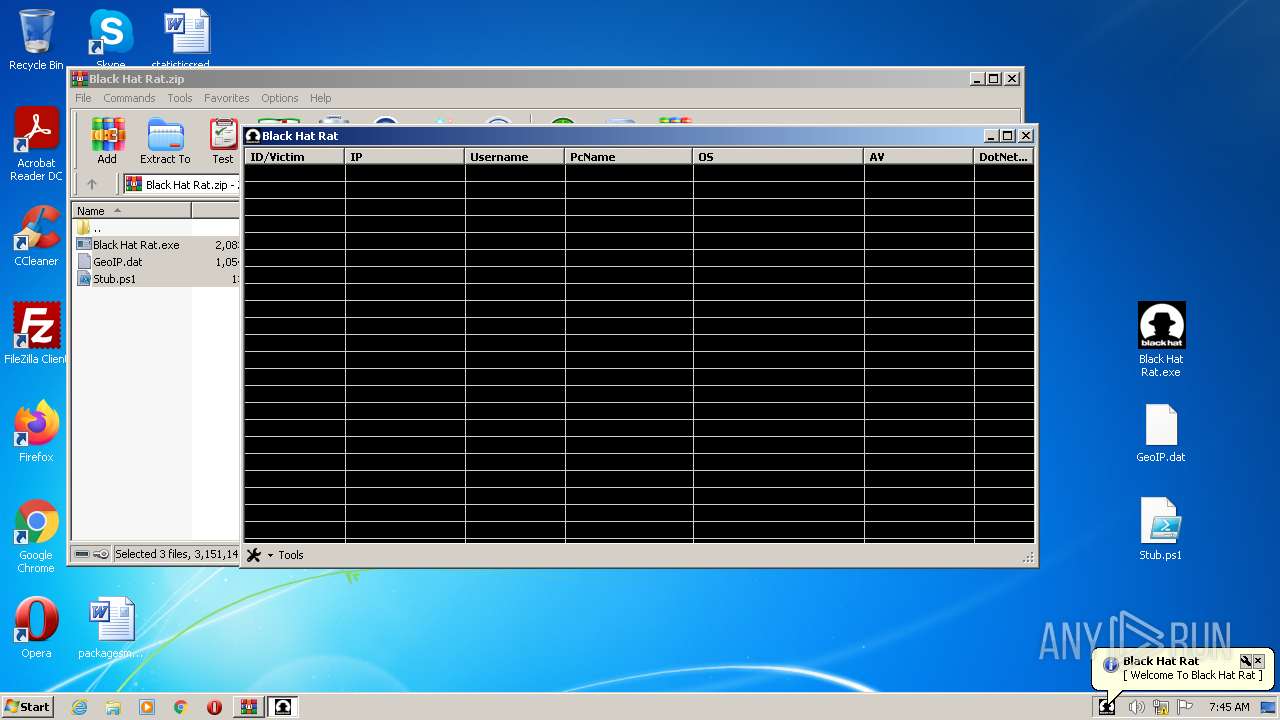Open Windows Media Player from taskbar
Screen dimensions: 1280x720
point(147,707)
